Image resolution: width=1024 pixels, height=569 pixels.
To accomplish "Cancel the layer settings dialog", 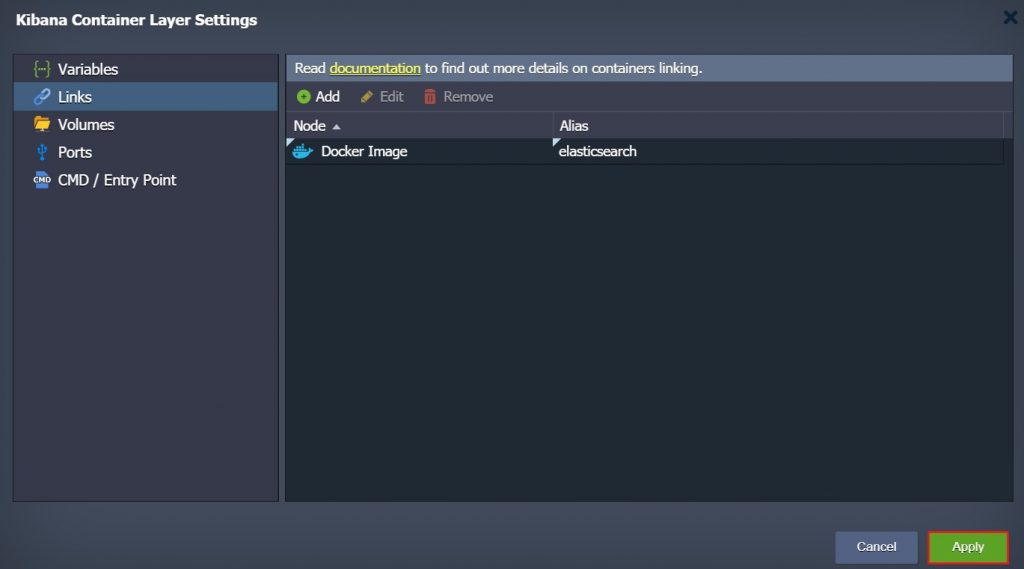I will point(876,547).
